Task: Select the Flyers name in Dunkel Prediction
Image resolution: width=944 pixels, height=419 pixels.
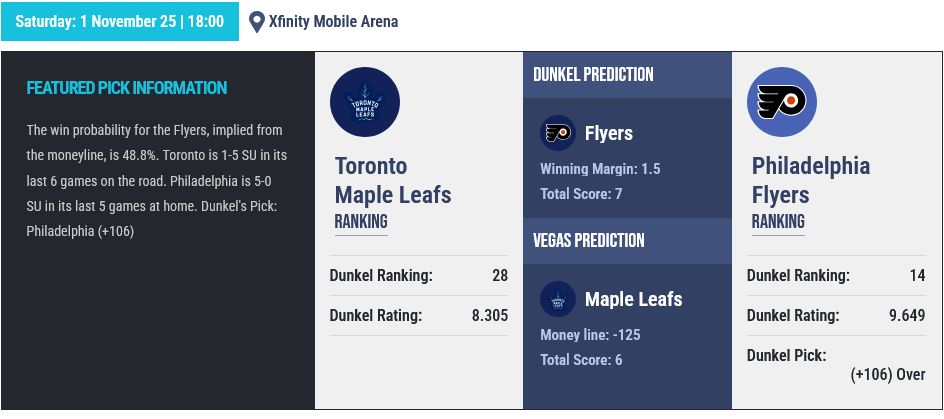Action: point(608,133)
